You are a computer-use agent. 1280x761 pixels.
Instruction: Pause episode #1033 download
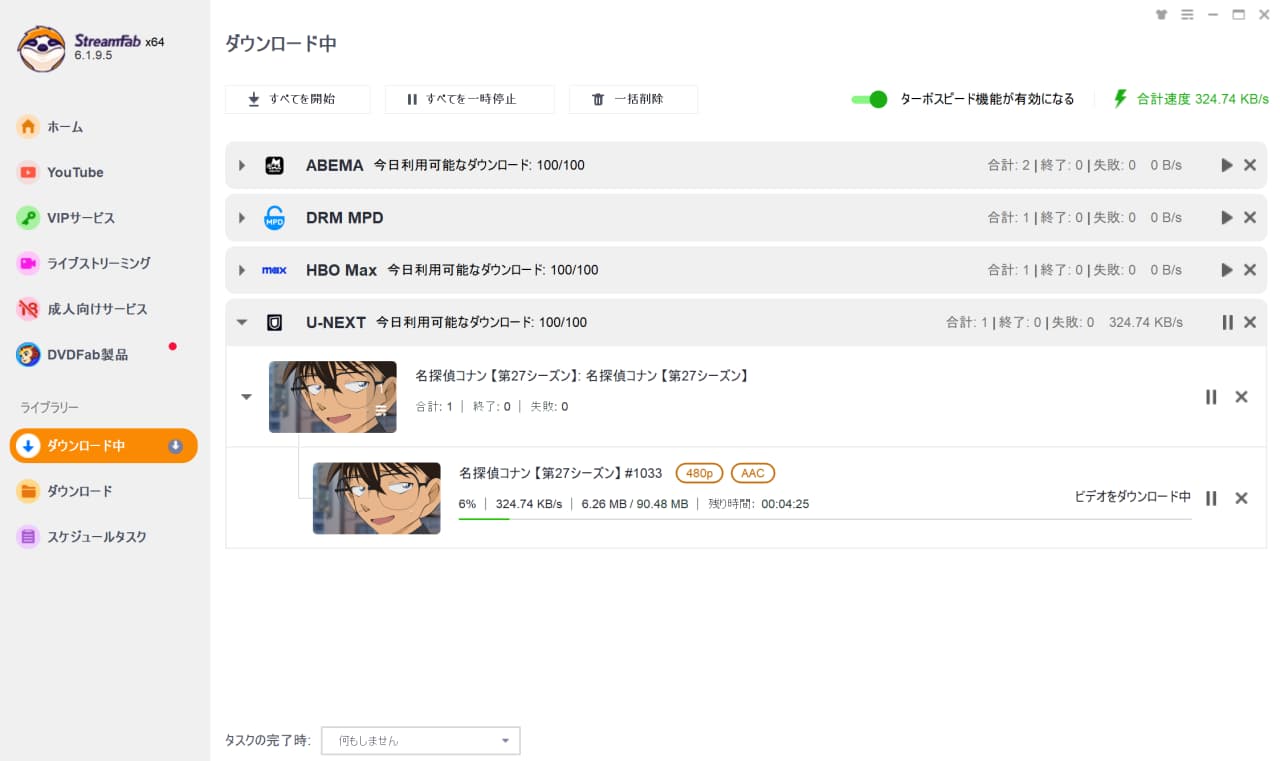1211,498
